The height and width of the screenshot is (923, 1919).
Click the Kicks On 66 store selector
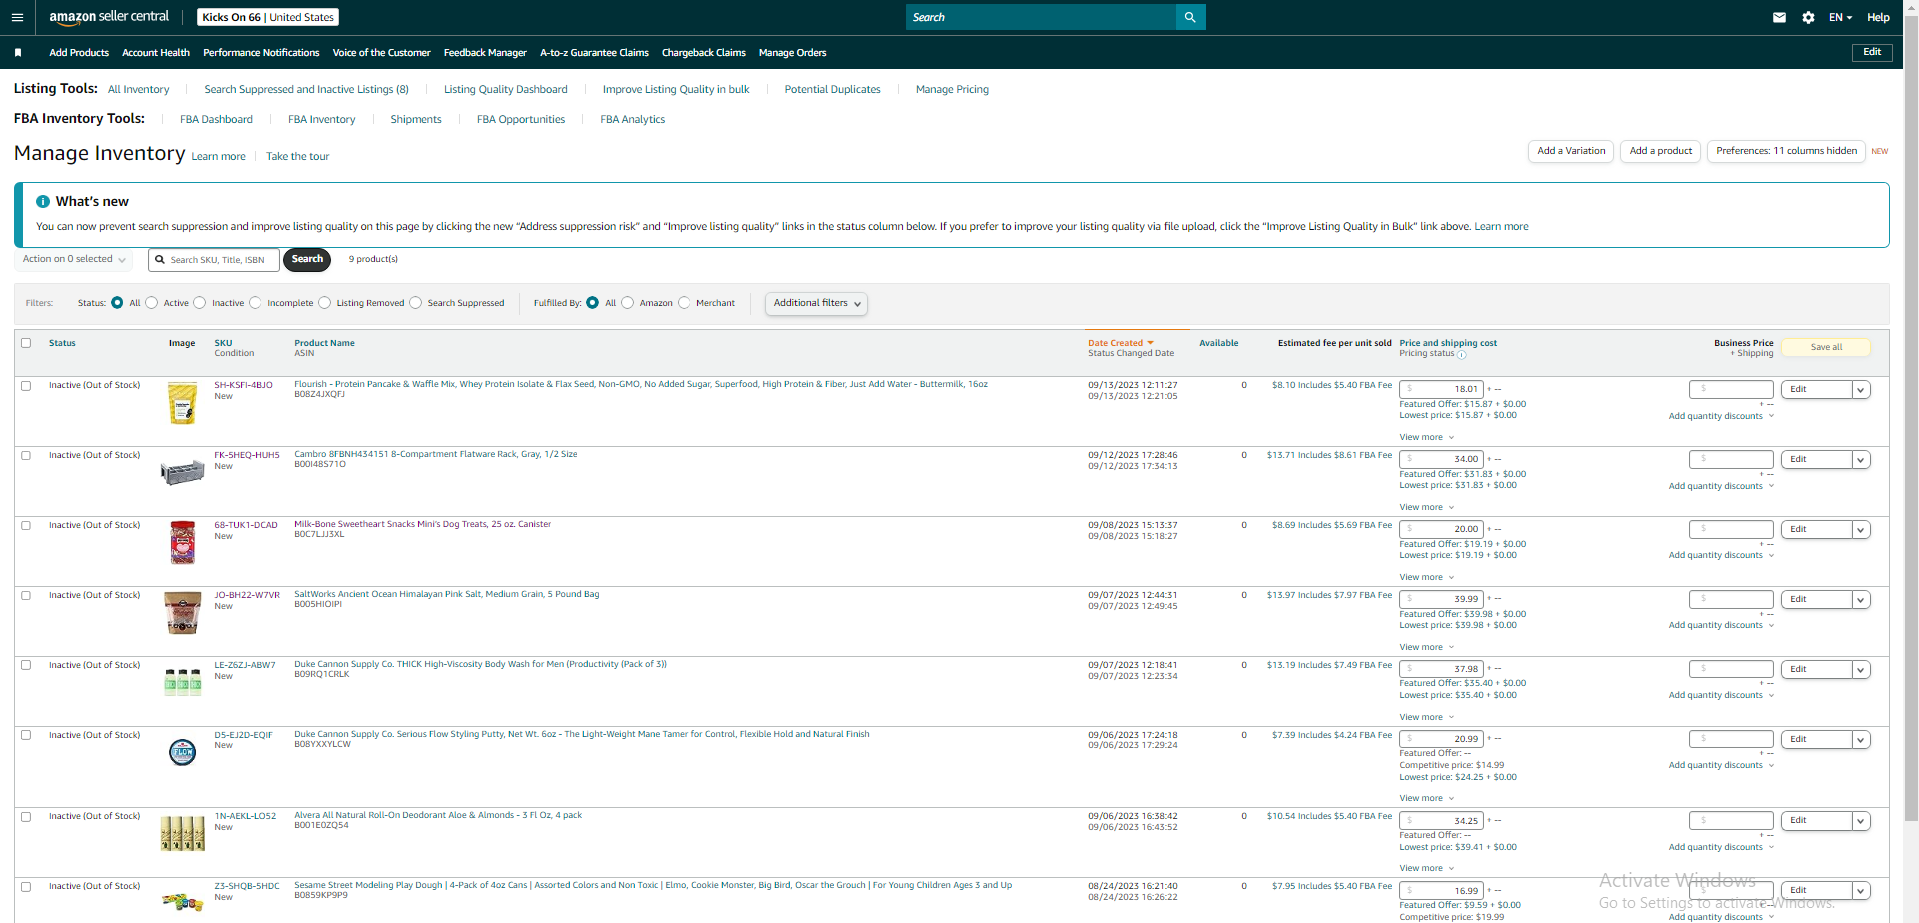pyautogui.click(x=268, y=17)
